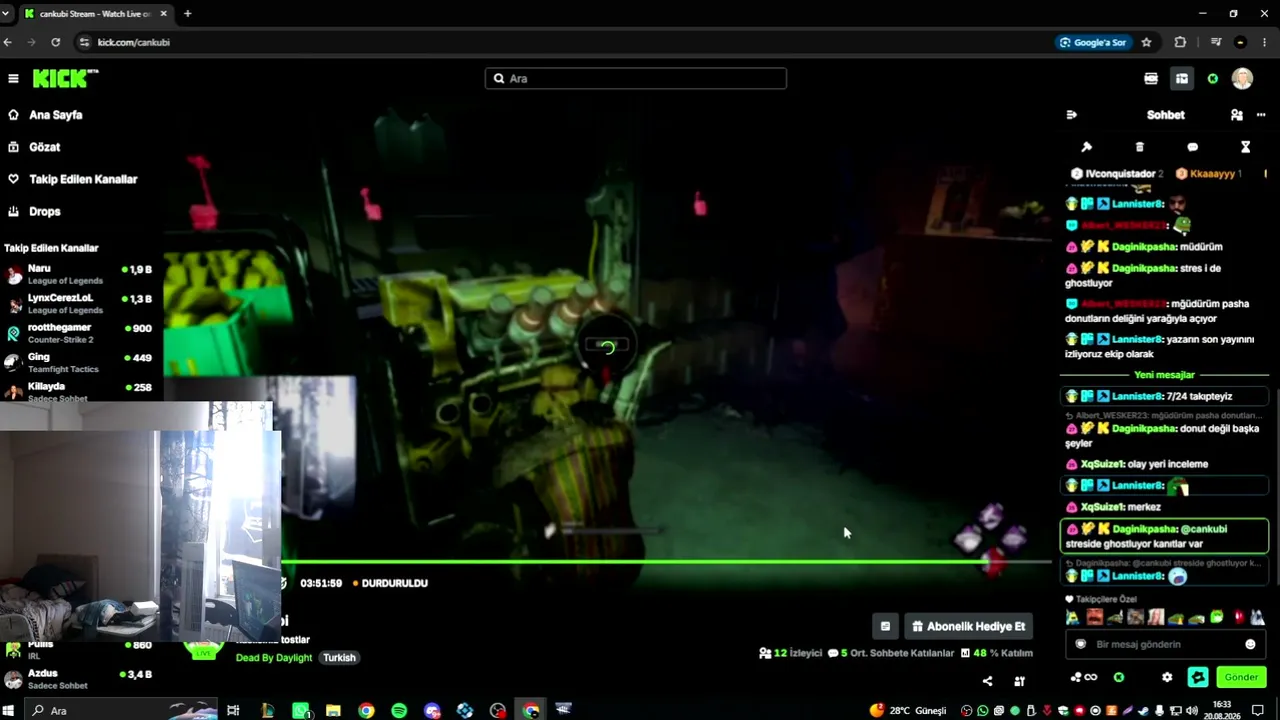1280x720 pixels.
Task: Bookmark this page with star icon
Action: (x=1146, y=42)
